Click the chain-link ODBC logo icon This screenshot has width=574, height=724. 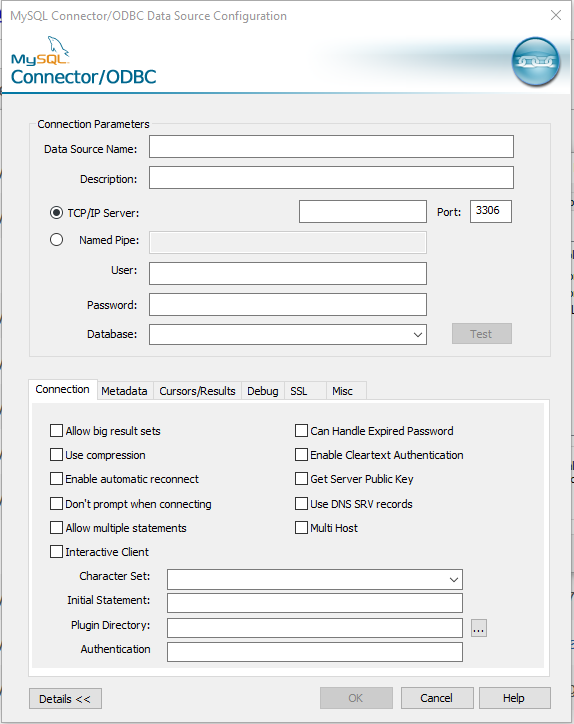[x=536, y=61]
